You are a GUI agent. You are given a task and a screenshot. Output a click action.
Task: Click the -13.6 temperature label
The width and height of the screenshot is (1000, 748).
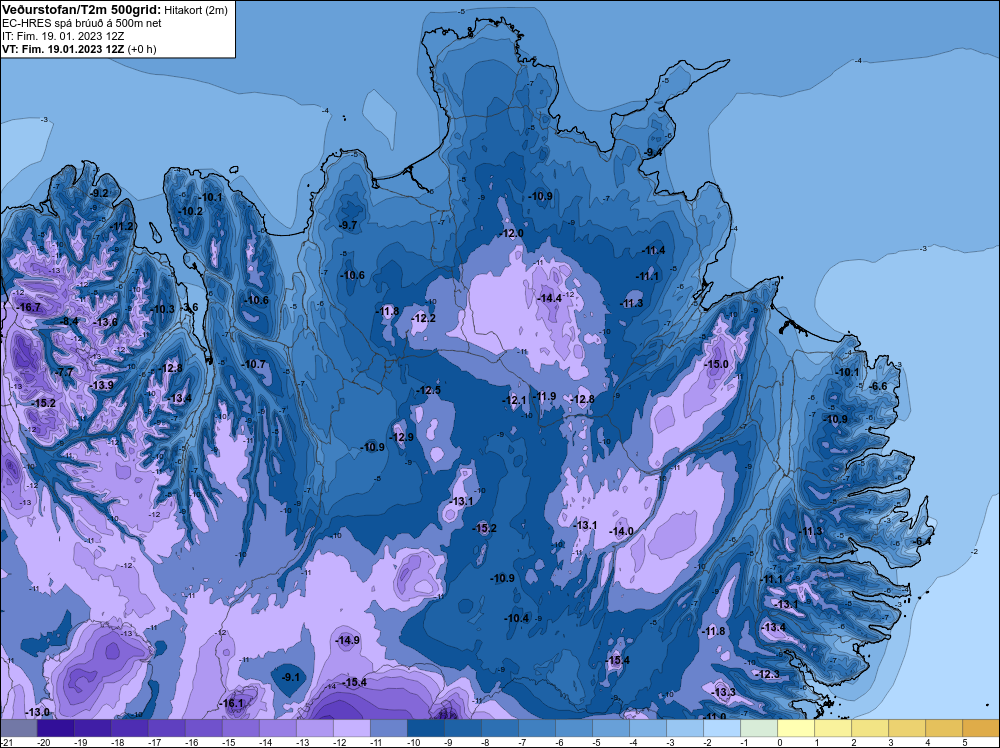107,322
